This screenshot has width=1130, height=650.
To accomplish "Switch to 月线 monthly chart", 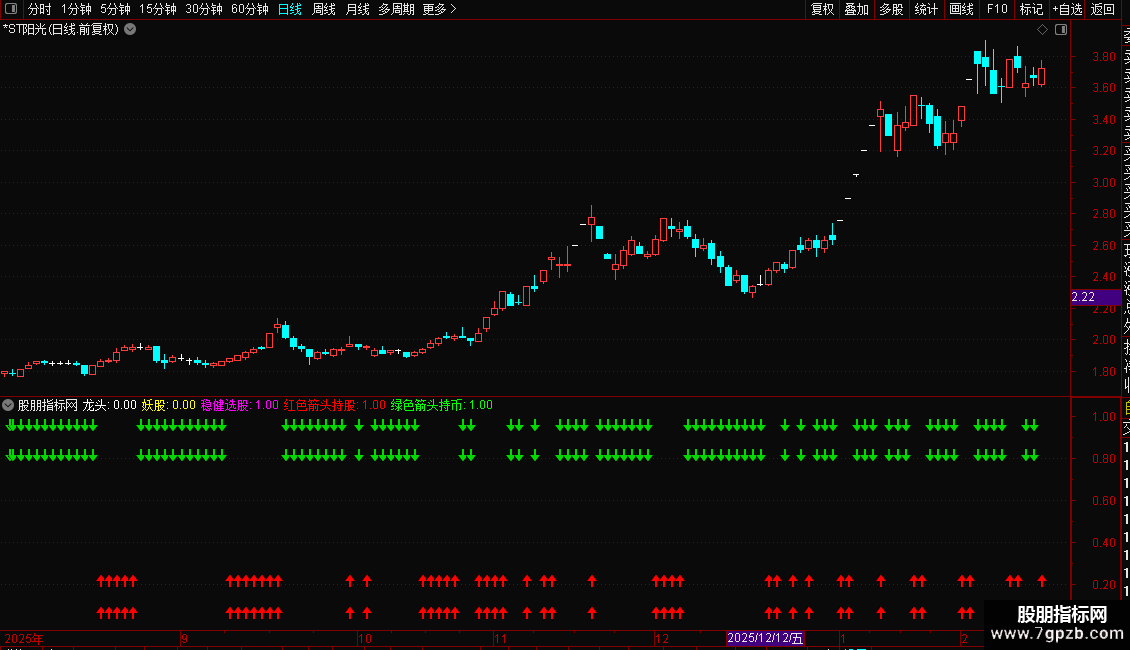I will (x=357, y=9).
